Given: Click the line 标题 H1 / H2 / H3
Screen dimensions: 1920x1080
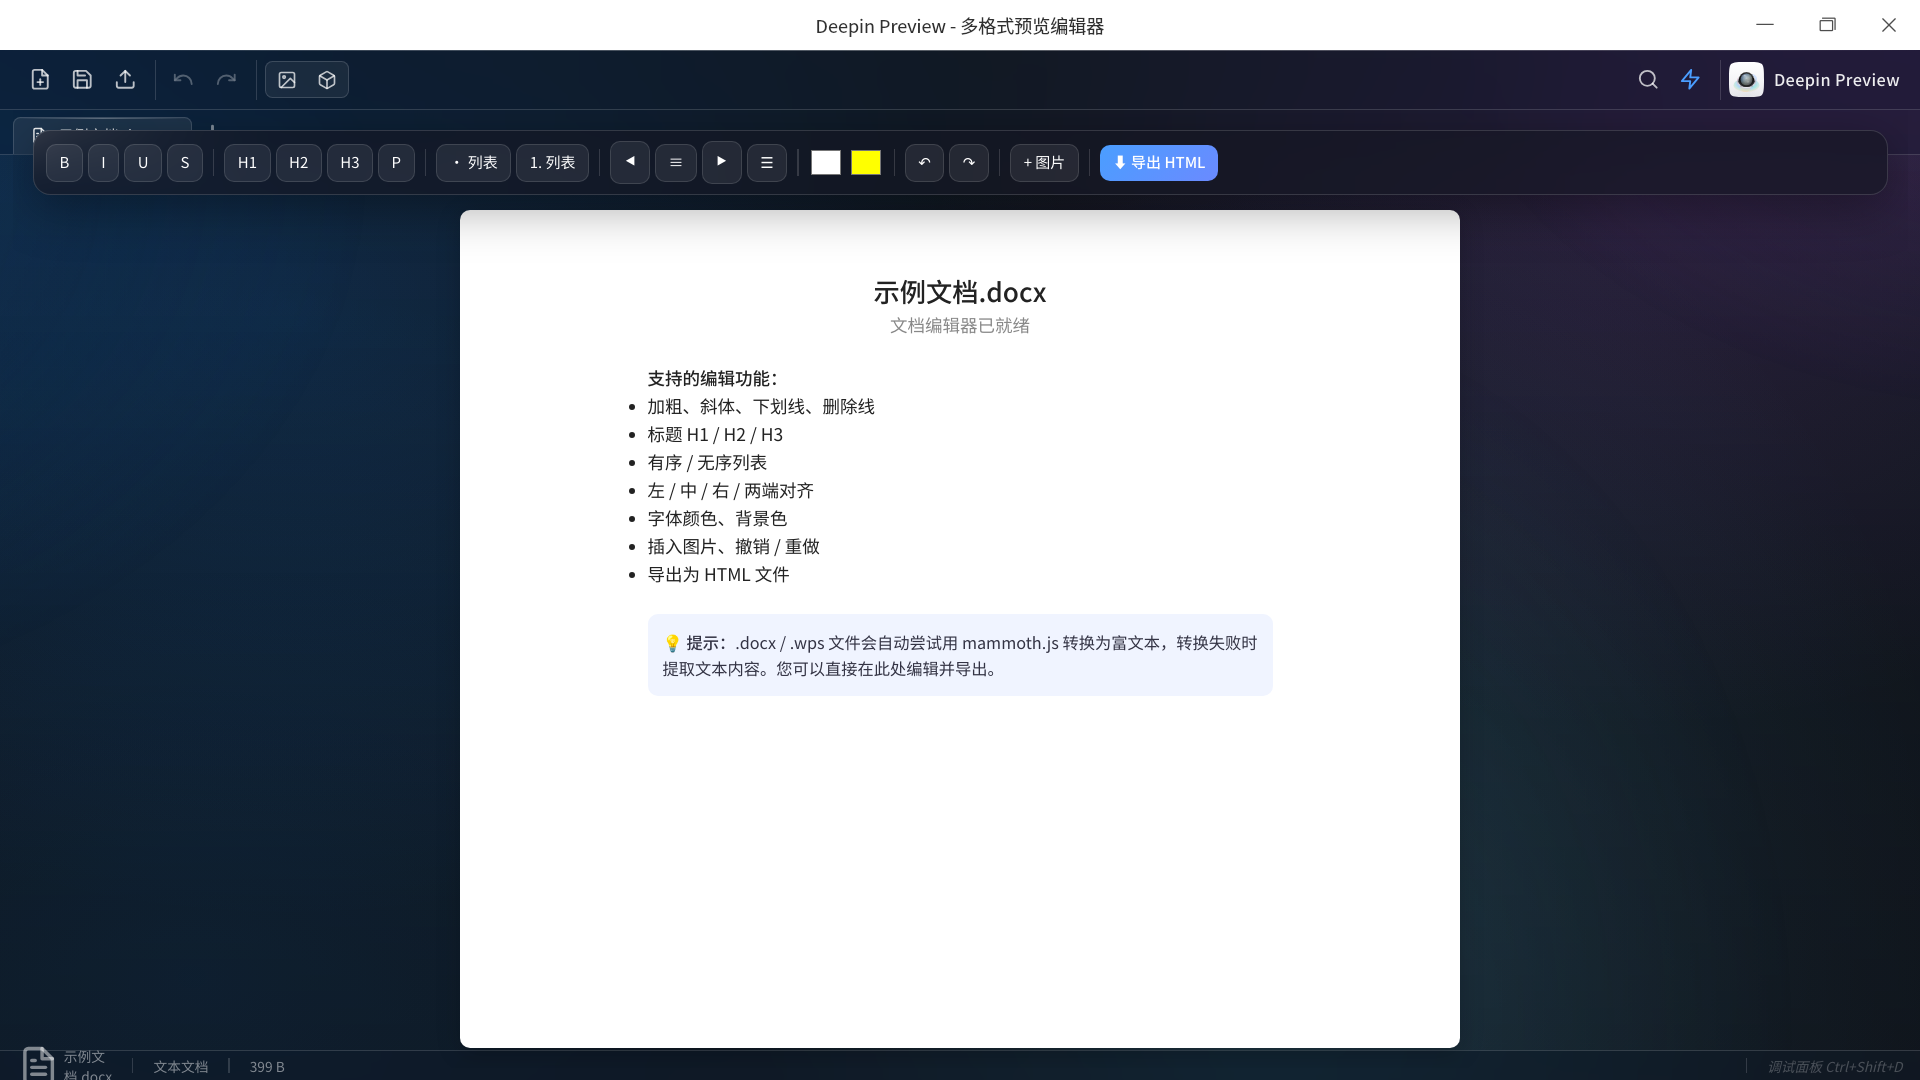Looking at the screenshot, I should pyautogui.click(x=715, y=434).
